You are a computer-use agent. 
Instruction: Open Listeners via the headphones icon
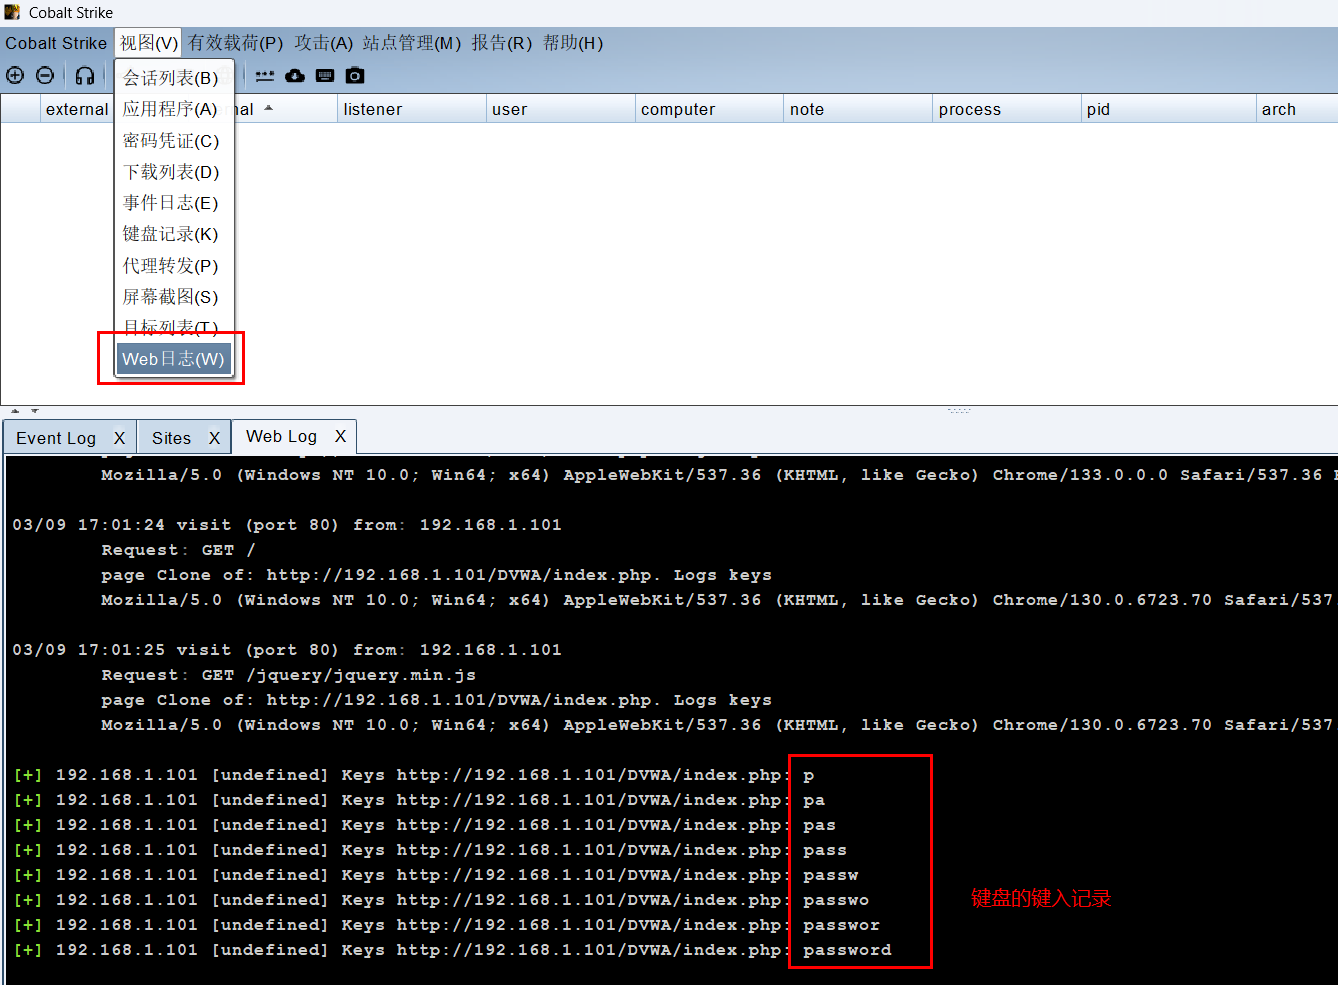pos(85,76)
